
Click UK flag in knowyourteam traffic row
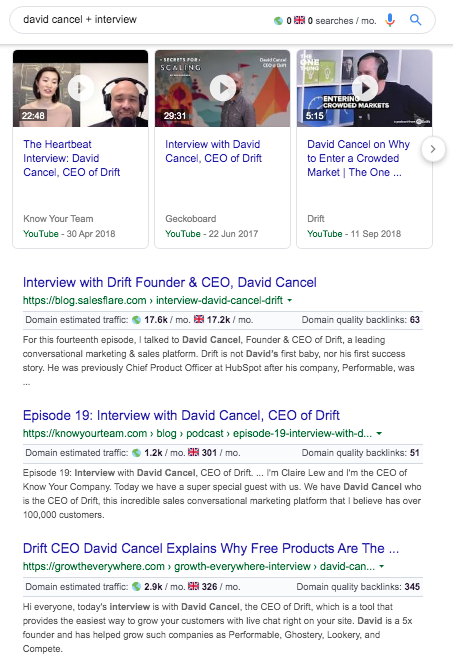pos(194,453)
